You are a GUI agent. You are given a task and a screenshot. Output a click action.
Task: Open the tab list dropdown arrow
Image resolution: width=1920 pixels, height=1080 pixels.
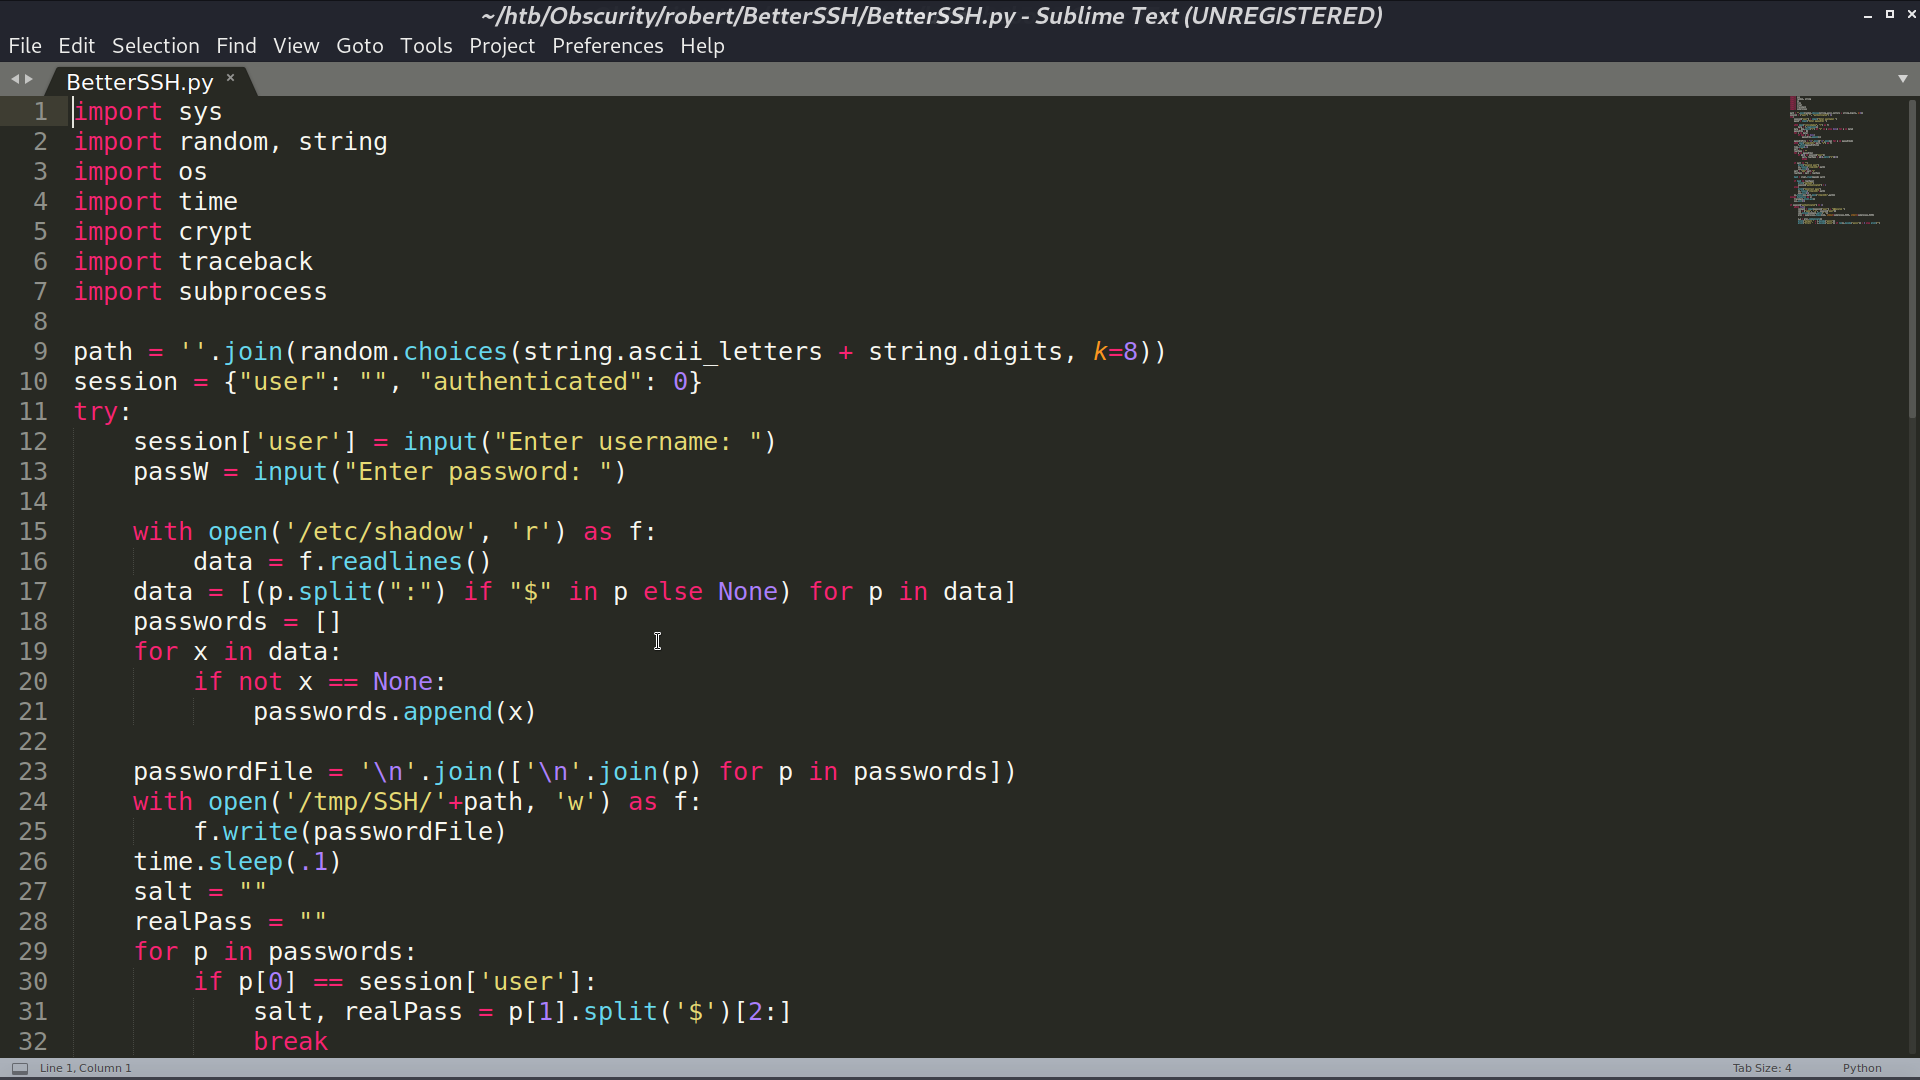pos(1902,79)
